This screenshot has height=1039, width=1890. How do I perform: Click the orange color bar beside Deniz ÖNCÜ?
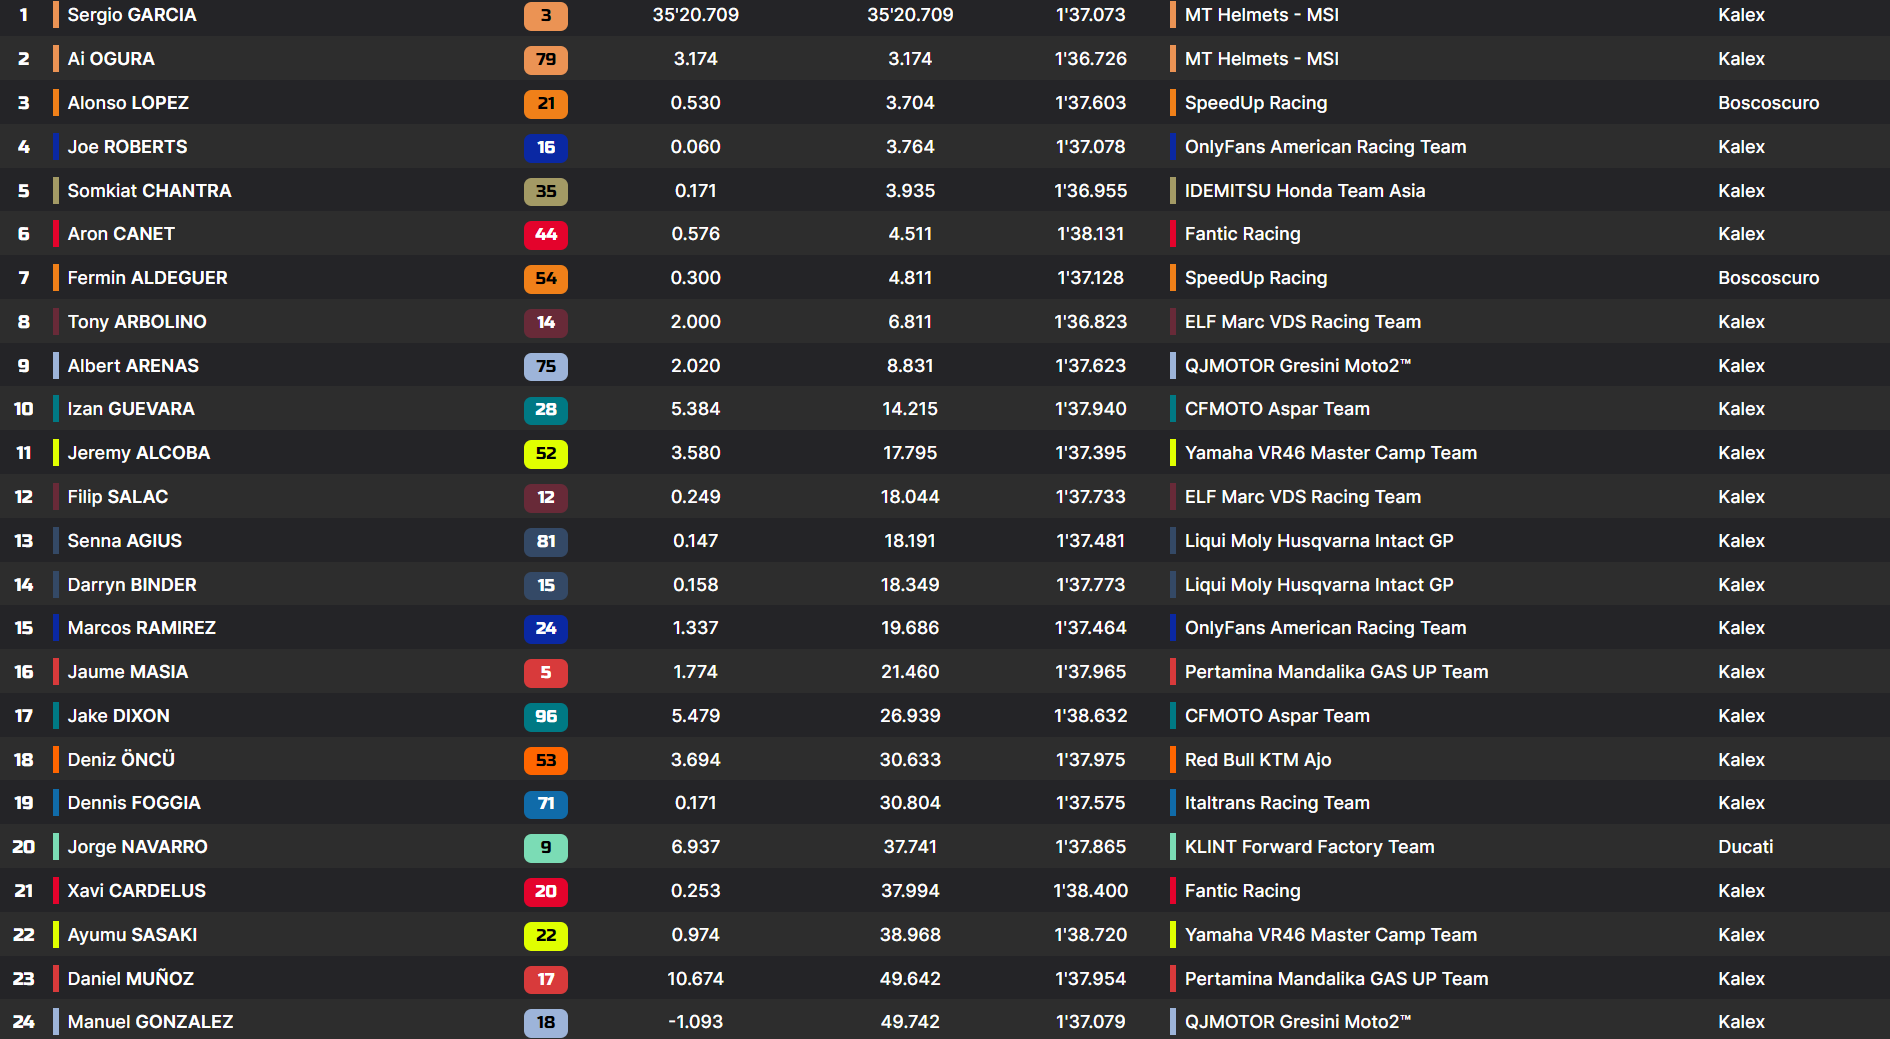point(56,760)
